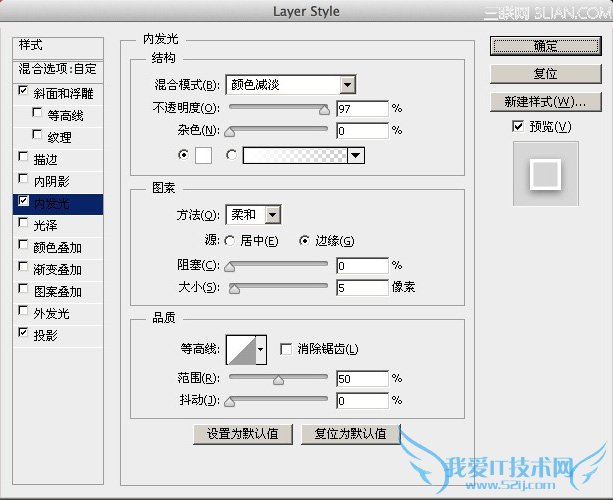Choose 居中 source radio option
The width and height of the screenshot is (613, 500).
point(229,241)
